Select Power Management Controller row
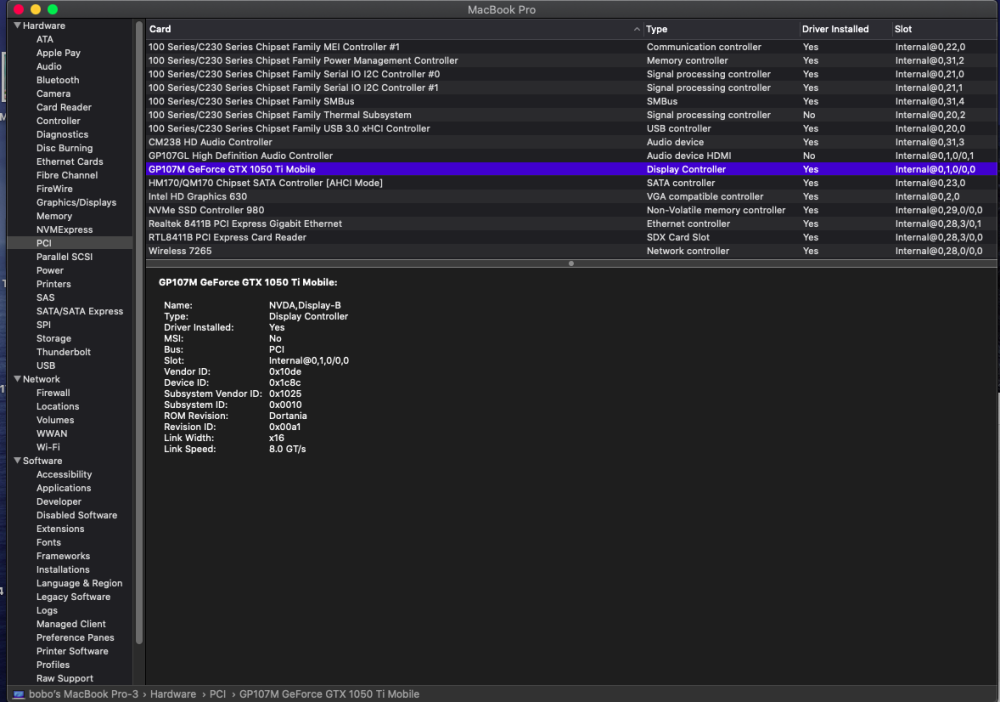Viewport: 1000px width, 702px height. (x=571, y=61)
